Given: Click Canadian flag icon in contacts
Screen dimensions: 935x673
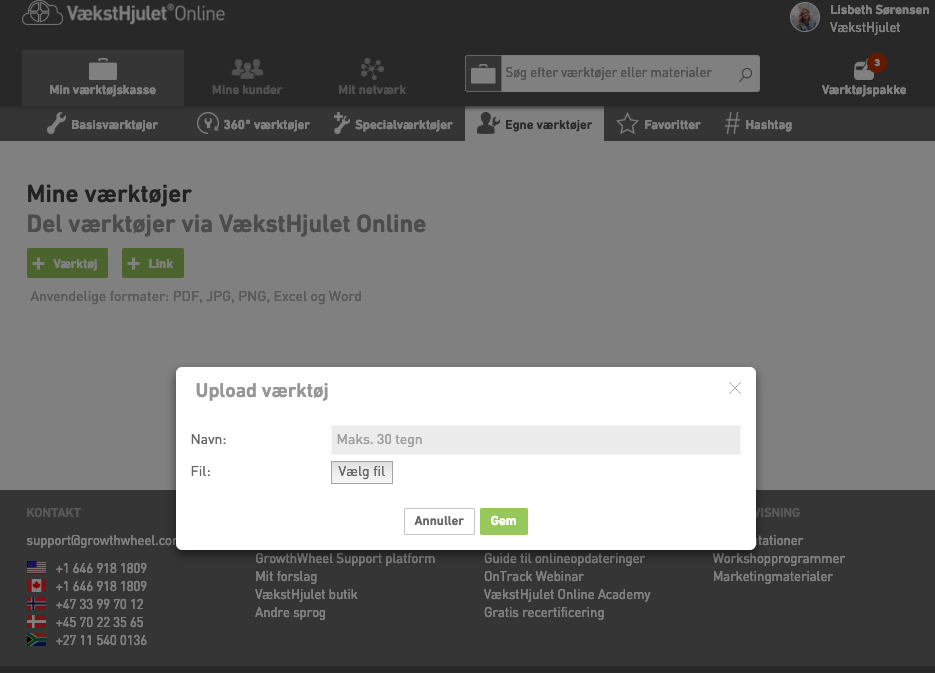Looking at the screenshot, I should [36, 586].
